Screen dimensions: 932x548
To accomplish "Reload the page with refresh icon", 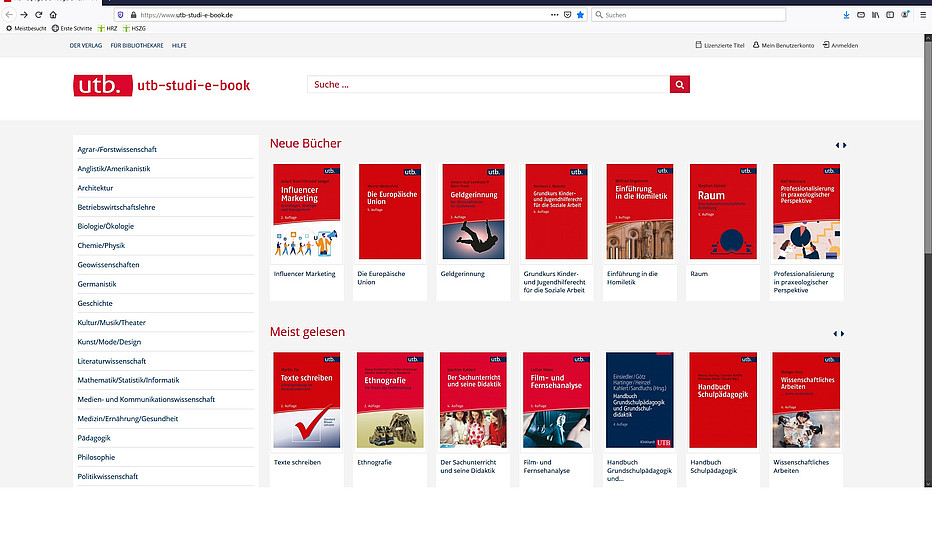I will 39,15.
